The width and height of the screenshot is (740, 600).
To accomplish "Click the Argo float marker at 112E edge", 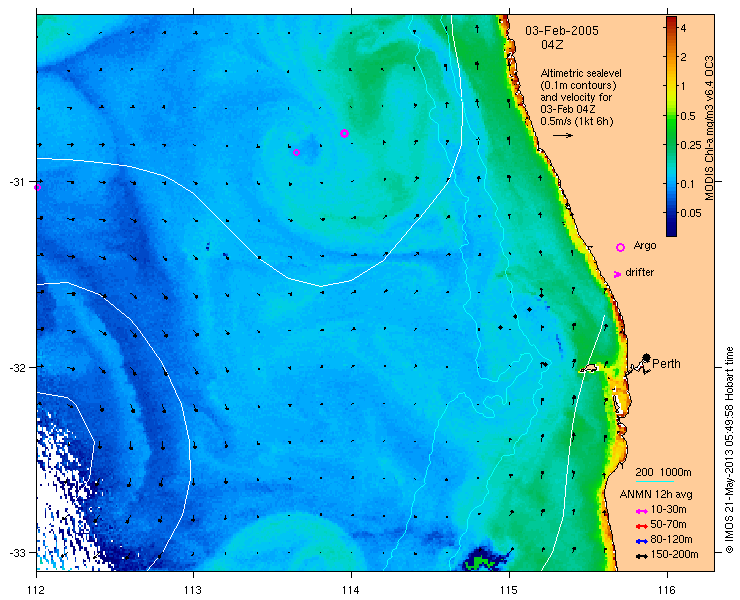I will click(x=38, y=187).
